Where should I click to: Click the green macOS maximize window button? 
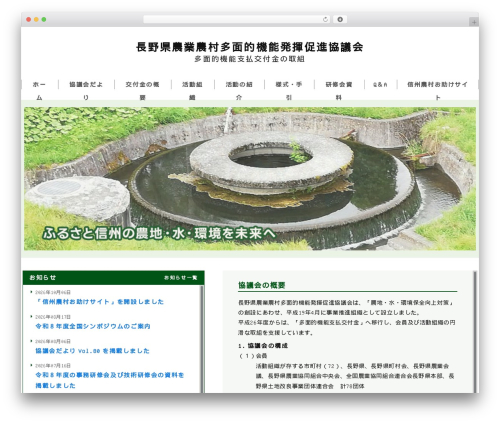[x=44, y=20]
